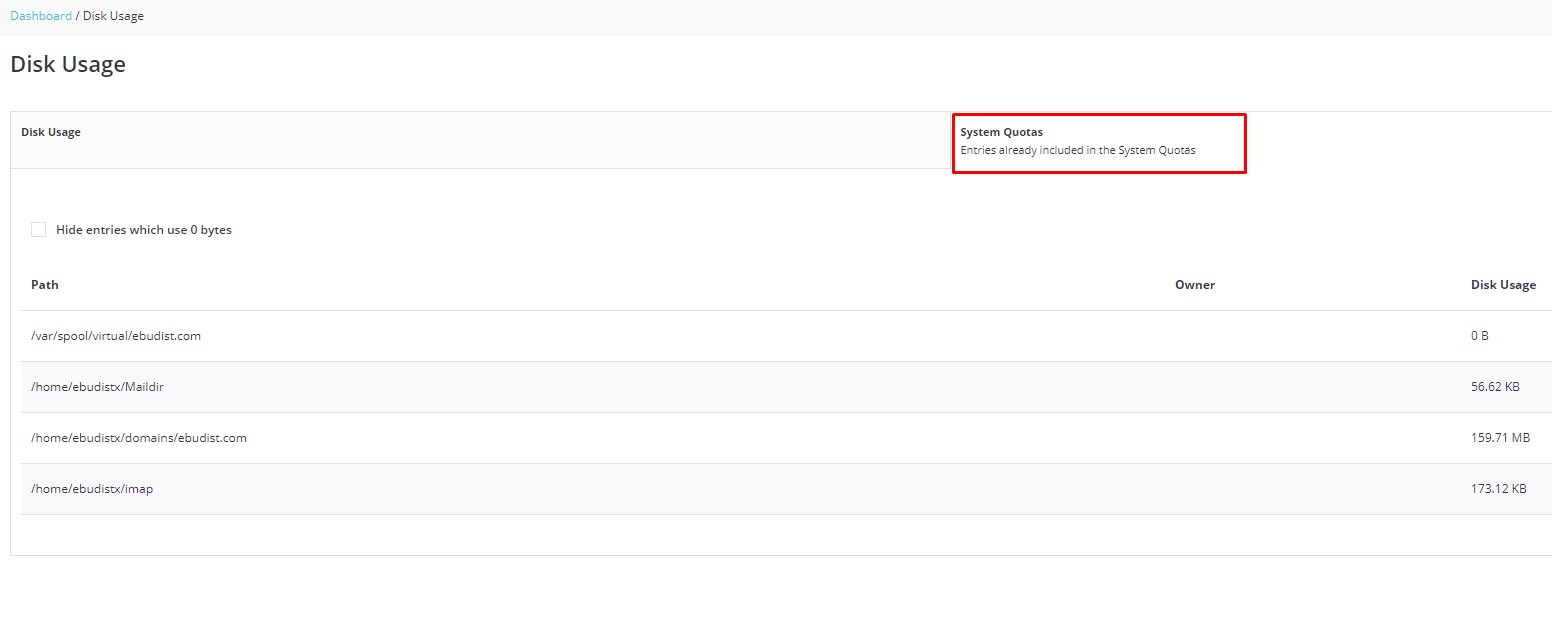Click 'Entries already included in the System Quotas' text
Viewport: 1552px width, 629px height.
(x=1077, y=151)
